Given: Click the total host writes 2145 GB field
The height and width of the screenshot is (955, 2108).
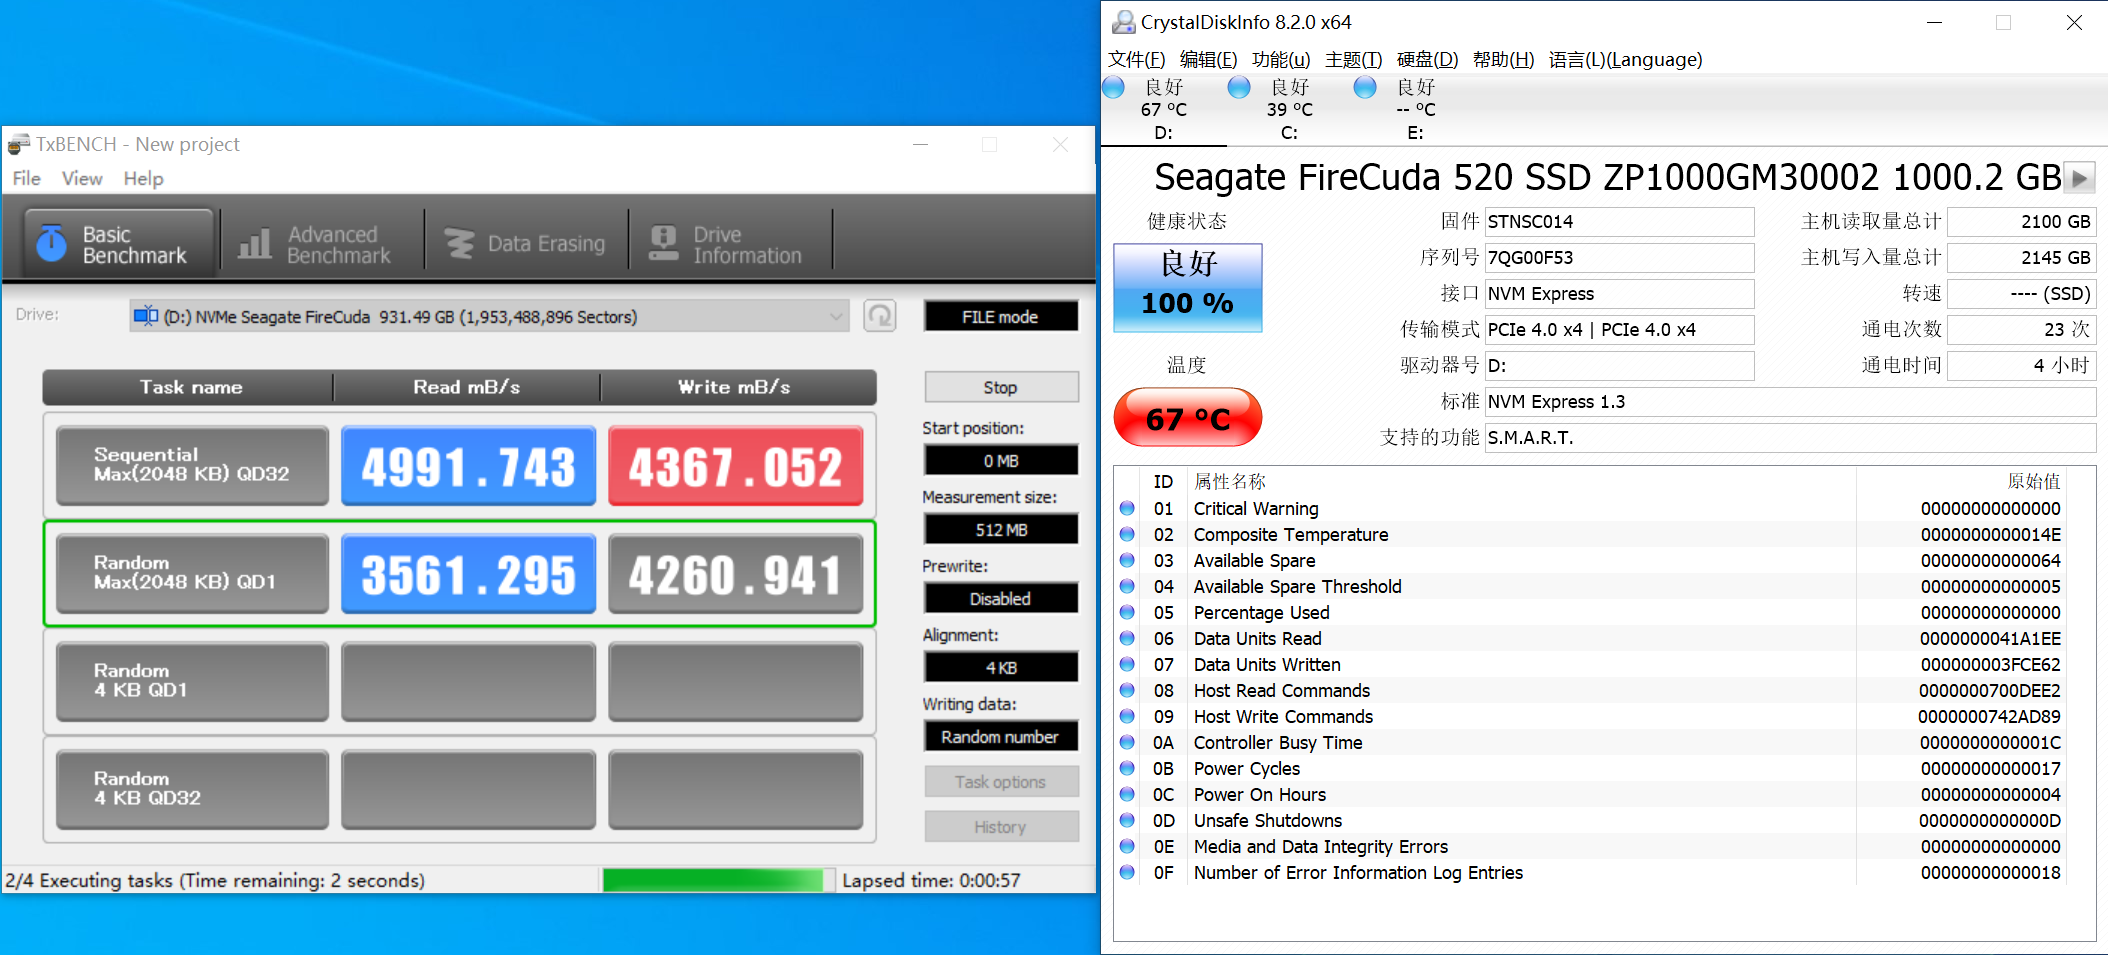Looking at the screenshot, I should click(x=2021, y=257).
